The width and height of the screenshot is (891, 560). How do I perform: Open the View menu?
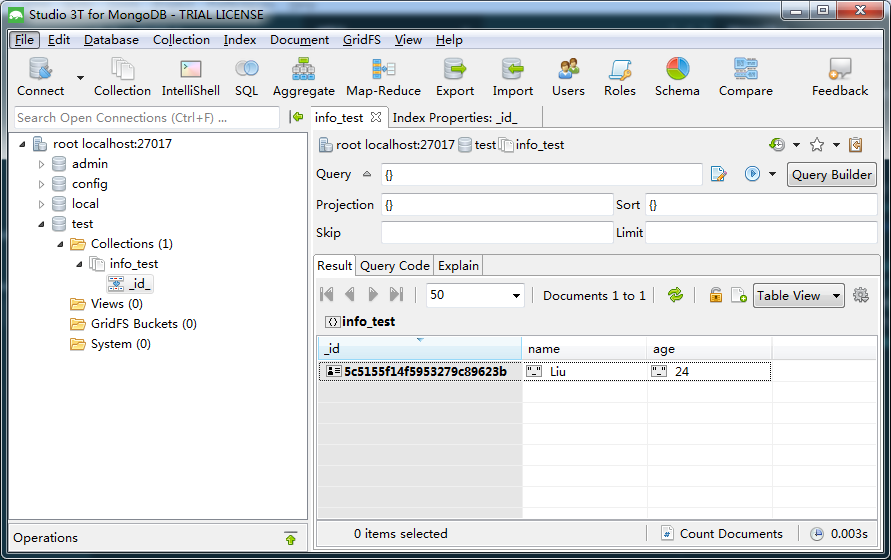pos(408,40)
